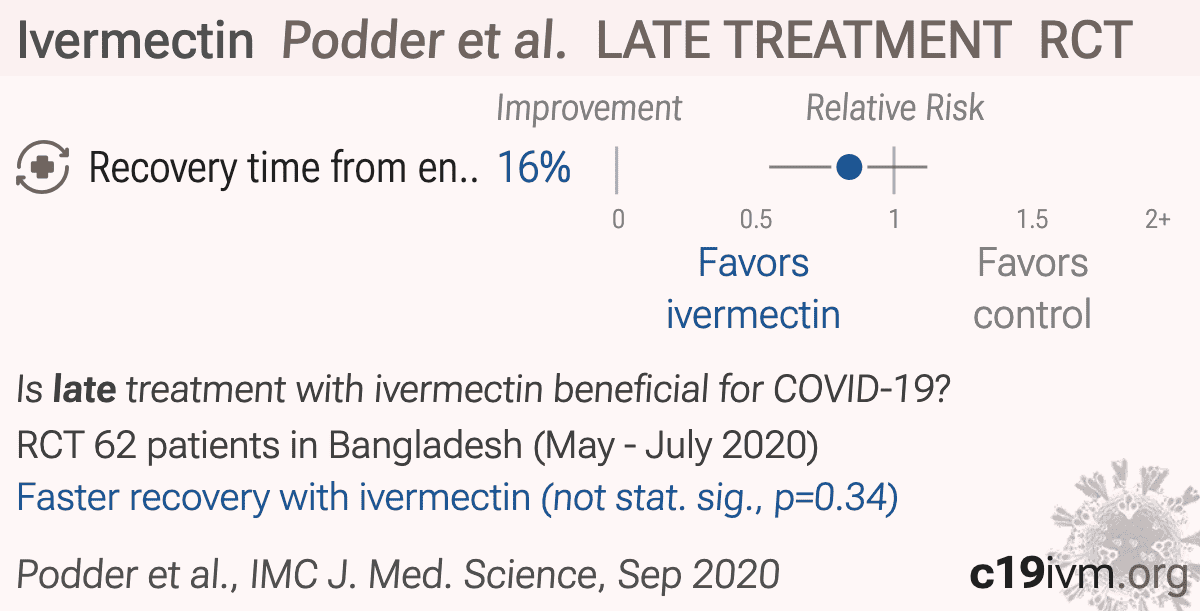Click the LATE TREATMENT label
The width and height of the screenshot is (1200, 611).
(x=803, y=39)
